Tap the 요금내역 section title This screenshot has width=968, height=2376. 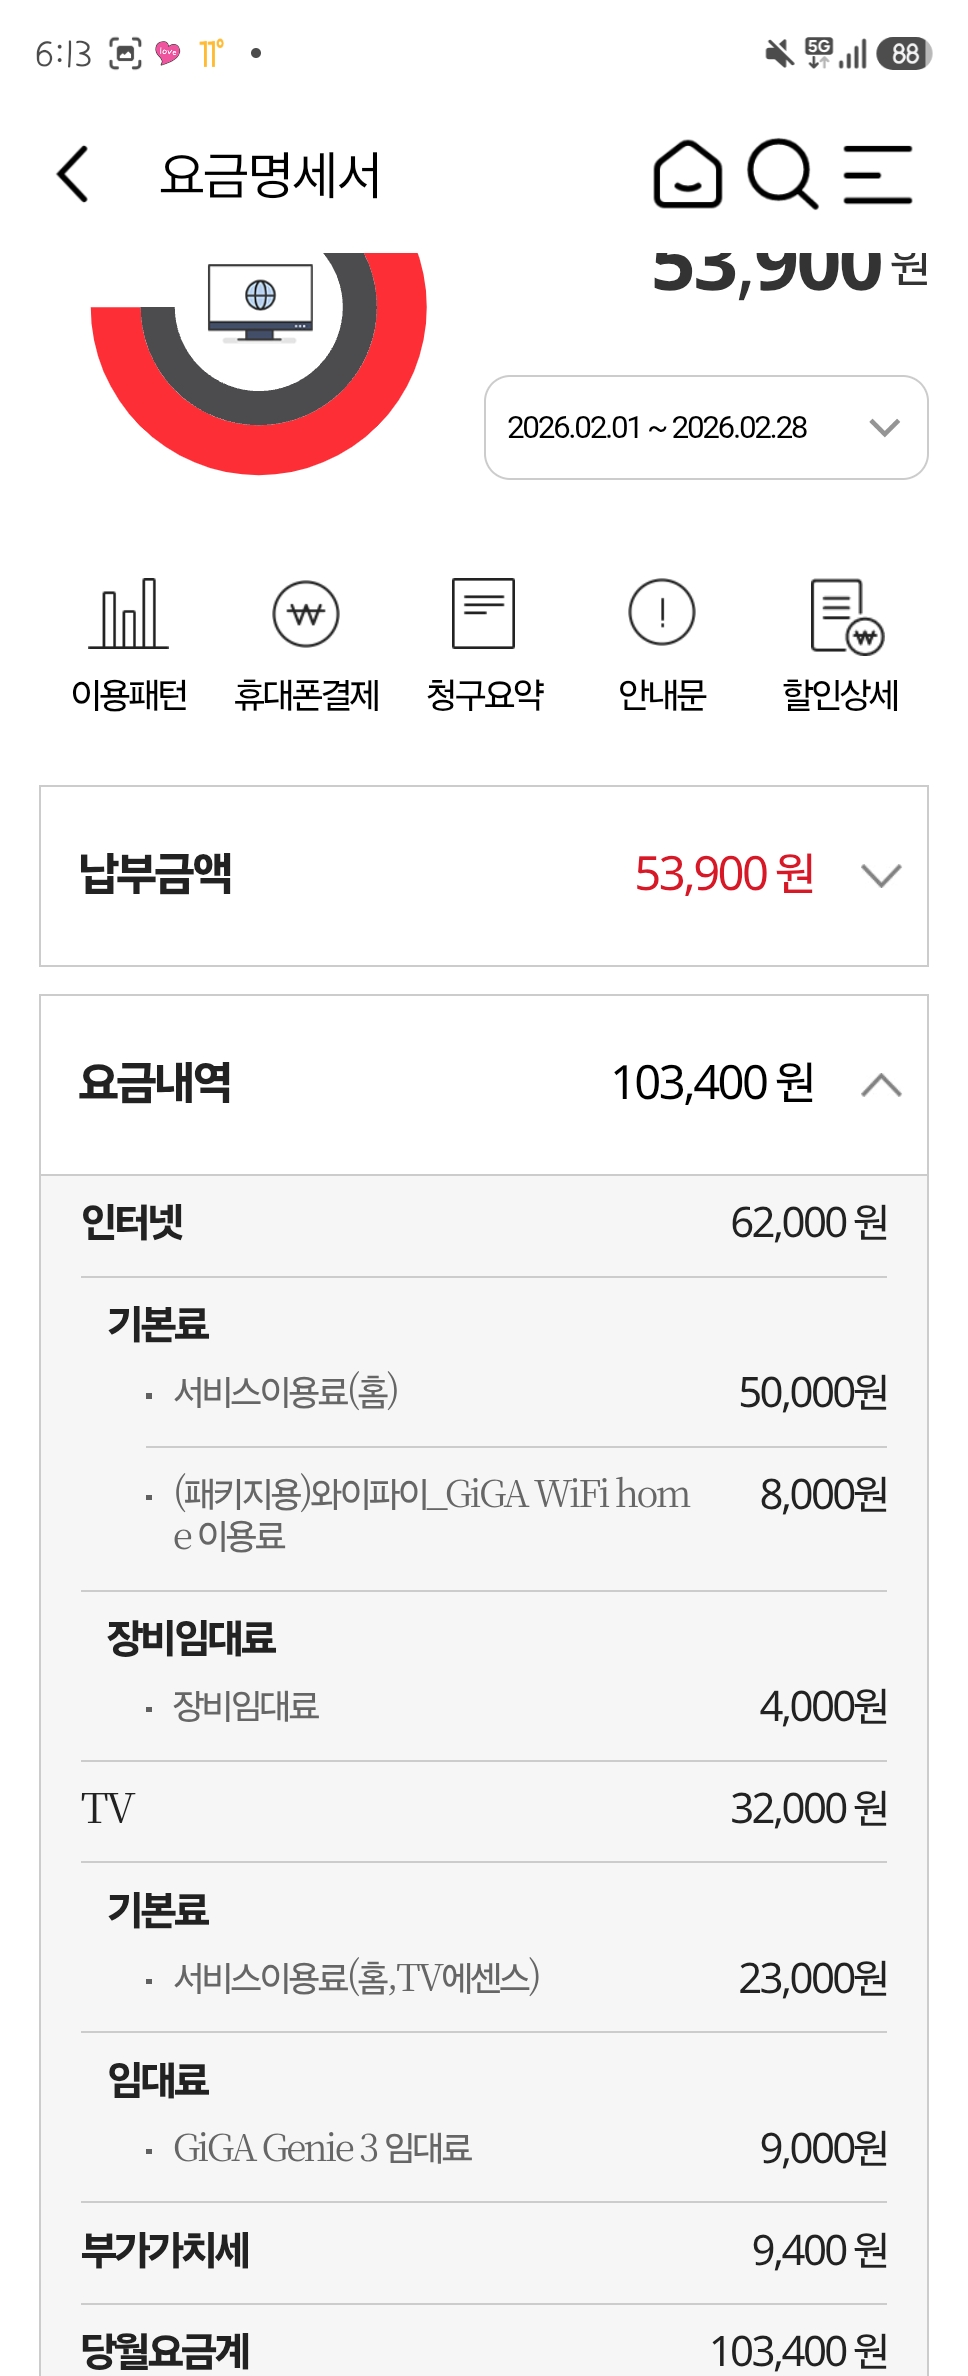click(x=156, y=1083)
